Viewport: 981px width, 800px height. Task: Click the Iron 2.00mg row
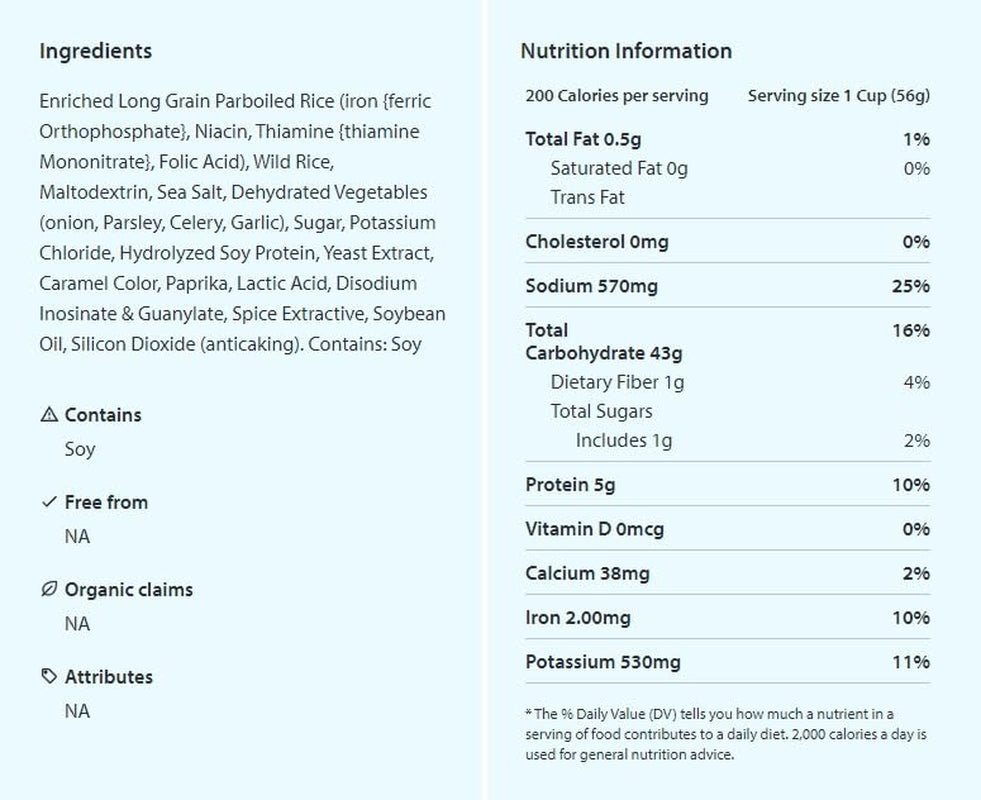pos(728,617)
